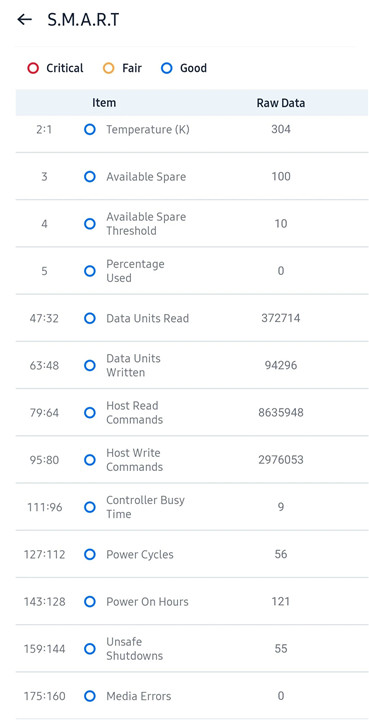Click the Data Units Written value 94296
This screenshot has height=720, width=369.
tap(281, 366)
